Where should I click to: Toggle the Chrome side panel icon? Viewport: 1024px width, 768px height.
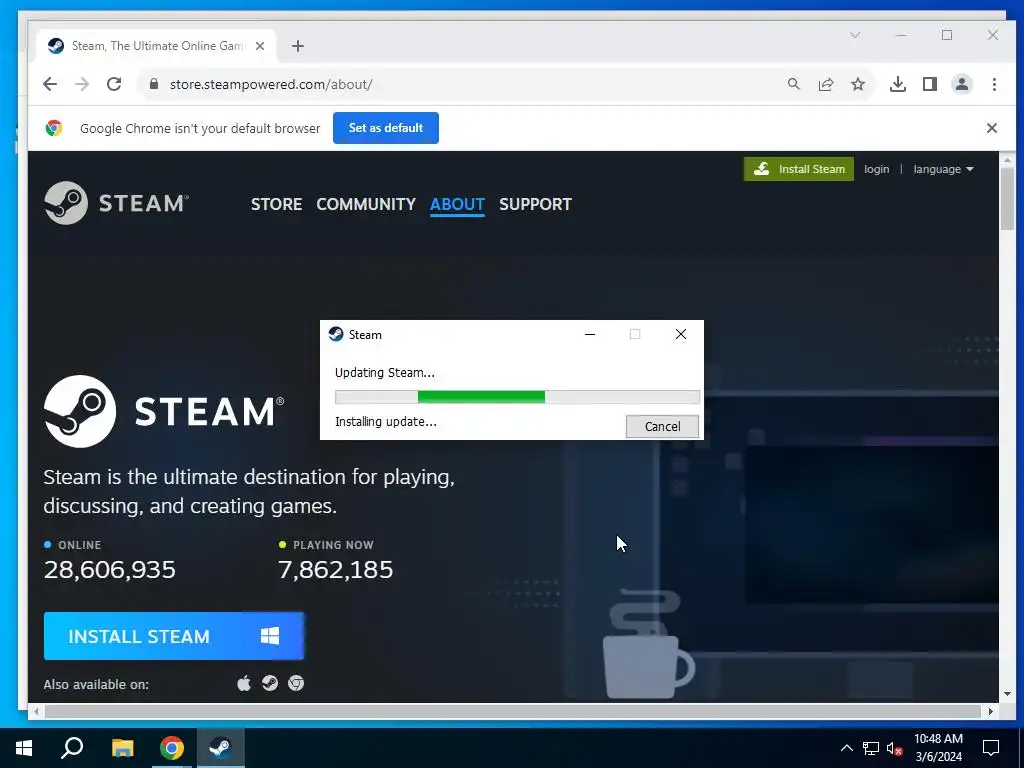click(x=930, y=84)
